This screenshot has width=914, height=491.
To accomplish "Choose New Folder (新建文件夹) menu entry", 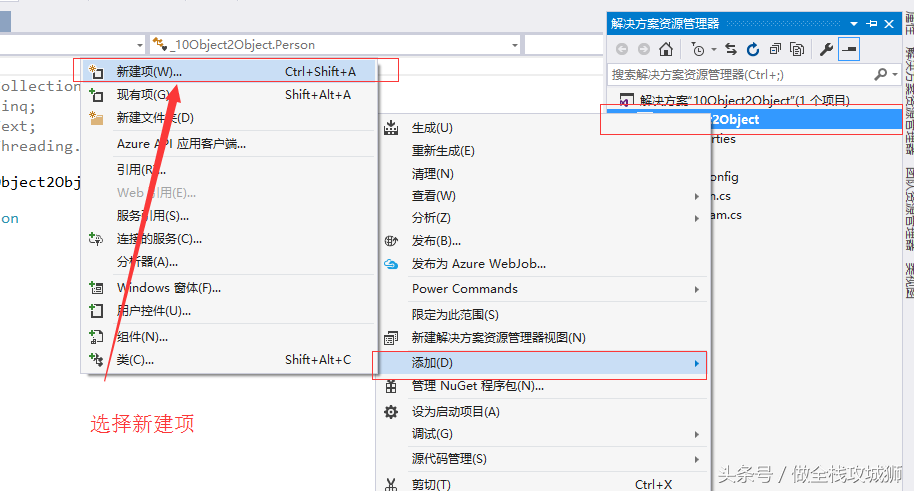I will point(229,118).
